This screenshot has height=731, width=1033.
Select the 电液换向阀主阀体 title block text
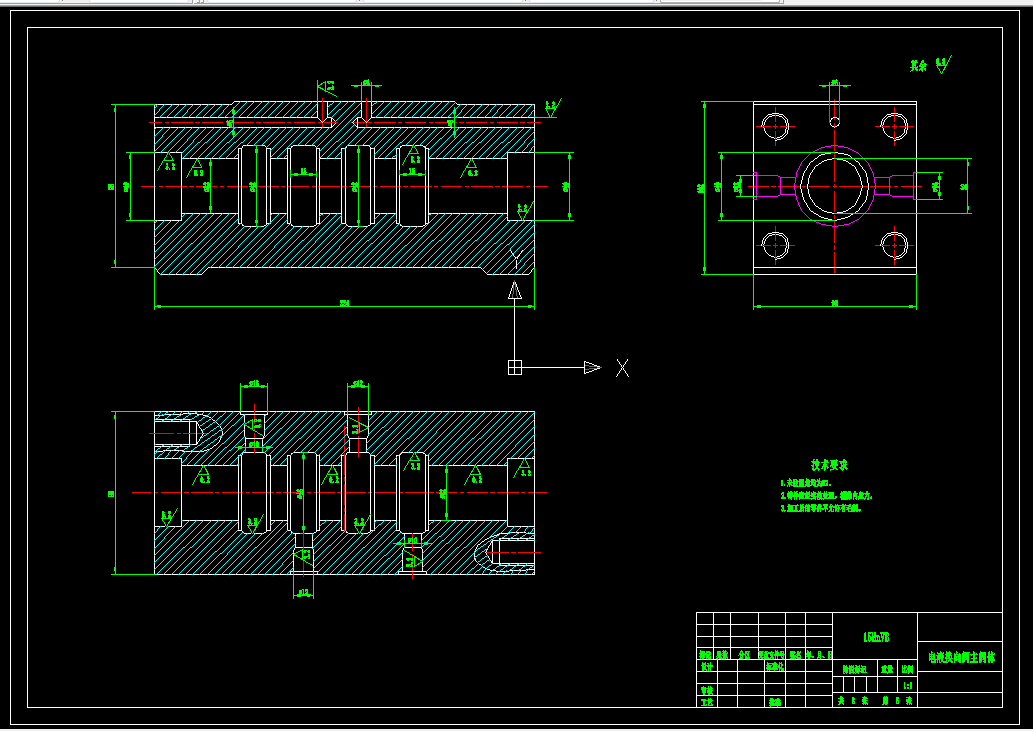(x=961, y=657)
